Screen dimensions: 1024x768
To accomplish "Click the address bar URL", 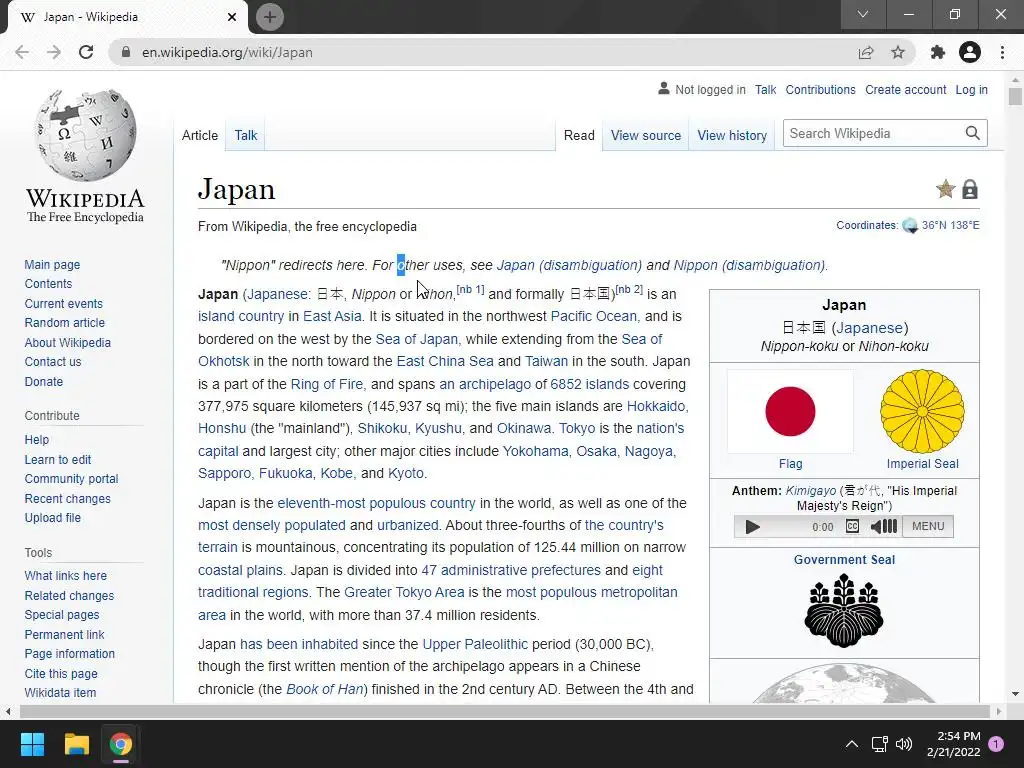I will point(227,52).
